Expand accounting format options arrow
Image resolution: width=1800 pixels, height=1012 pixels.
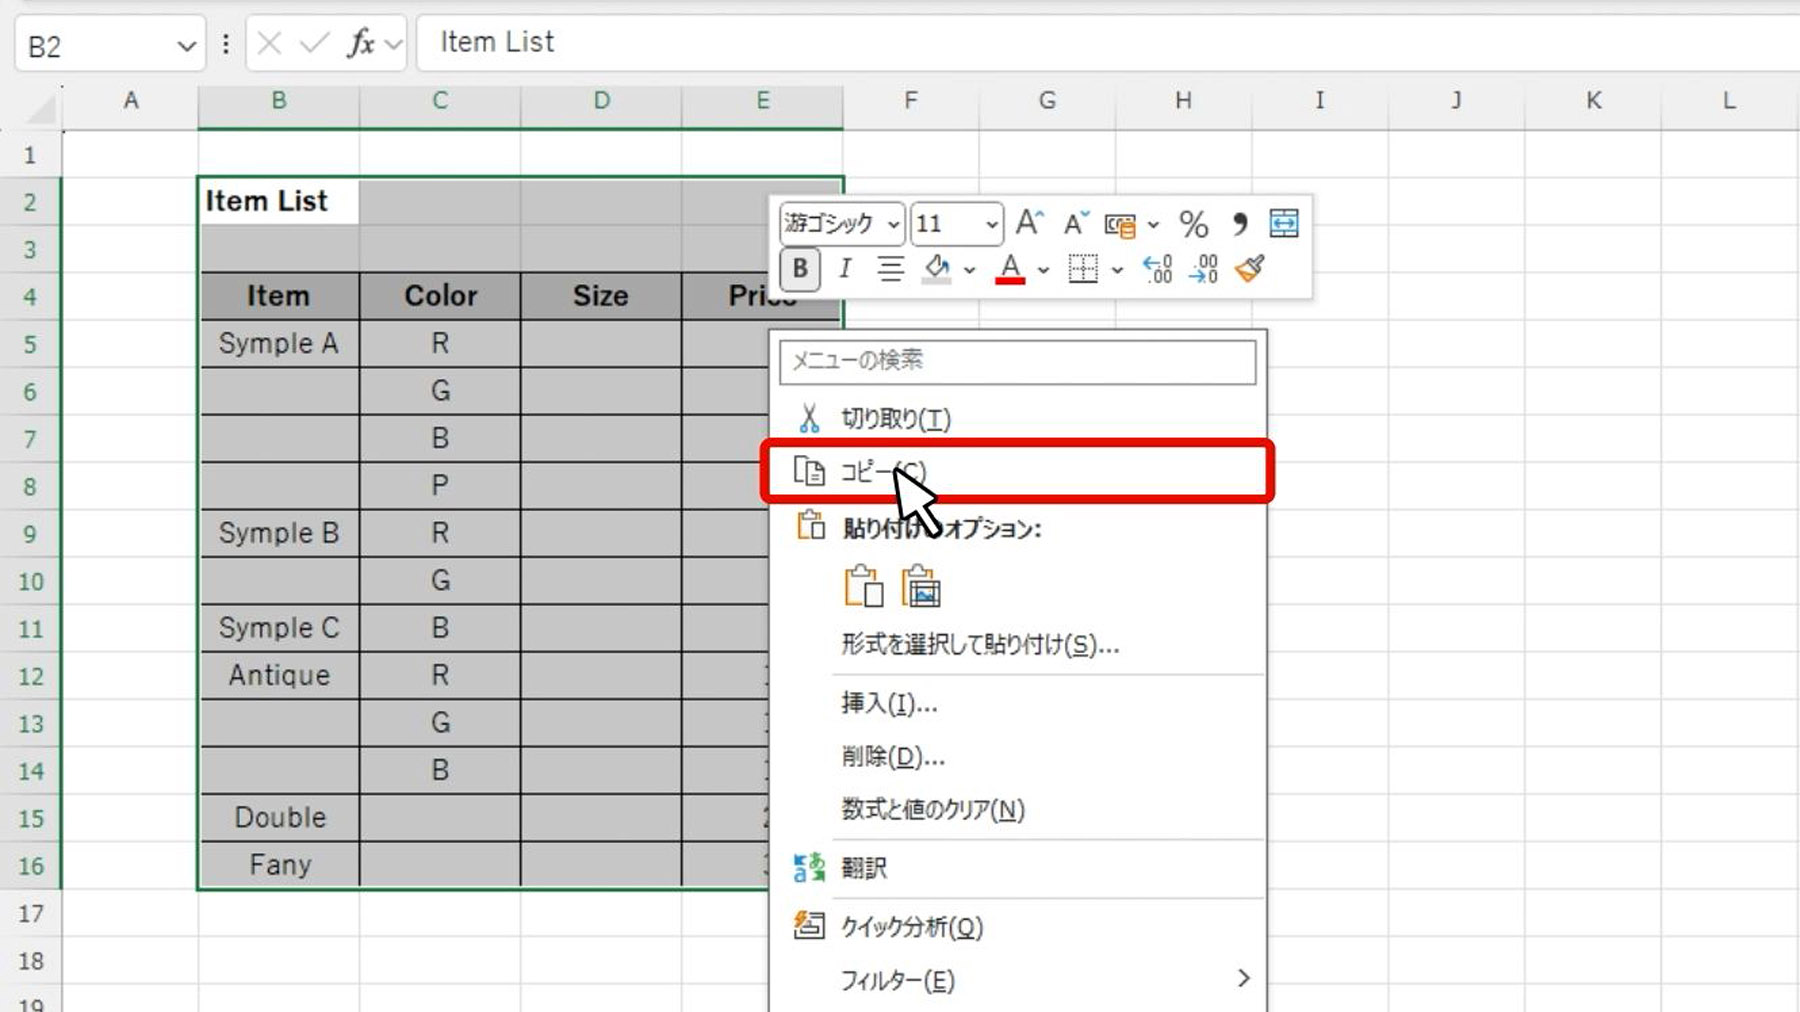(x=1153, y=225)
